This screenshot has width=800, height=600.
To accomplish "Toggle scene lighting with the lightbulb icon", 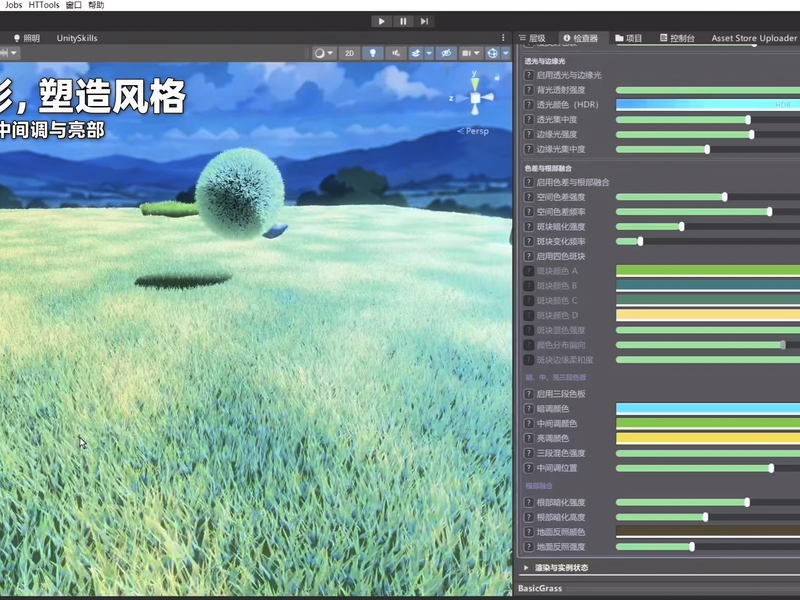I will pos(373,53).
